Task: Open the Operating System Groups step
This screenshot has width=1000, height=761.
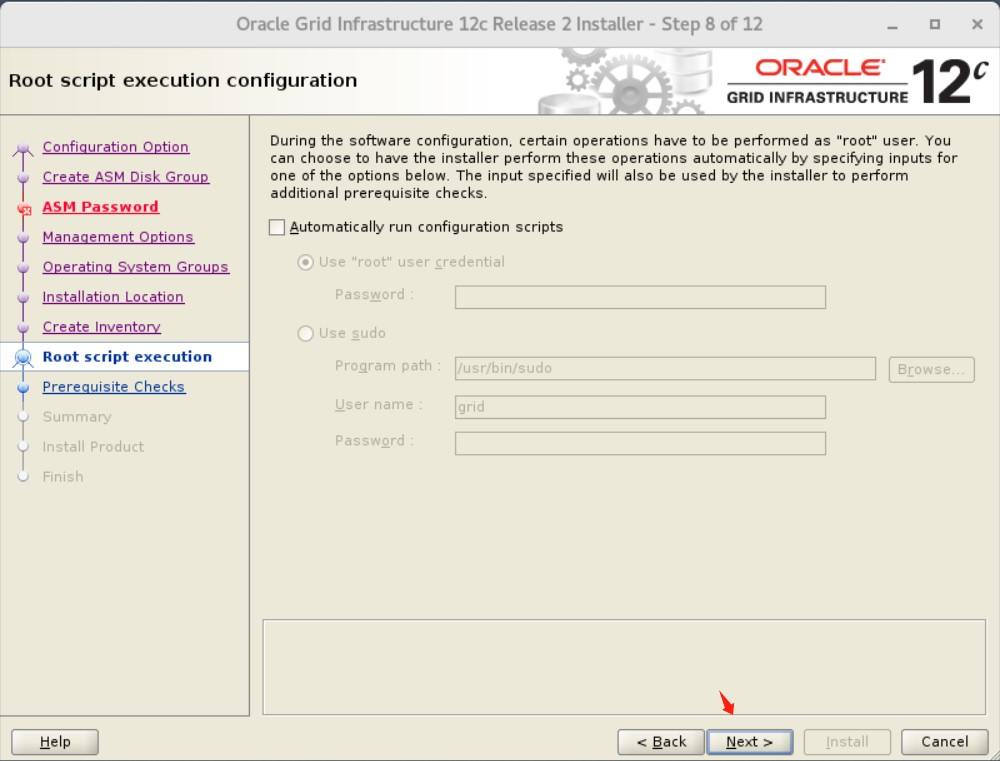Action: [135, 267]
